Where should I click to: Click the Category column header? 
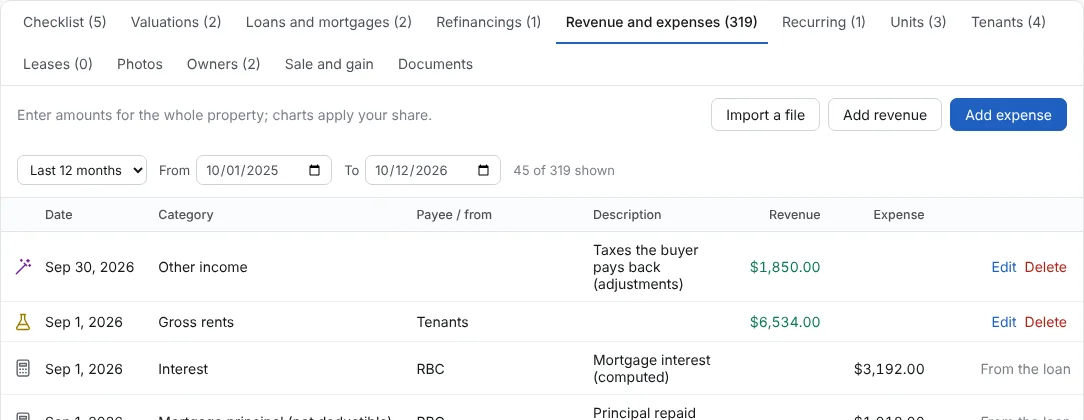click(186, 215)
